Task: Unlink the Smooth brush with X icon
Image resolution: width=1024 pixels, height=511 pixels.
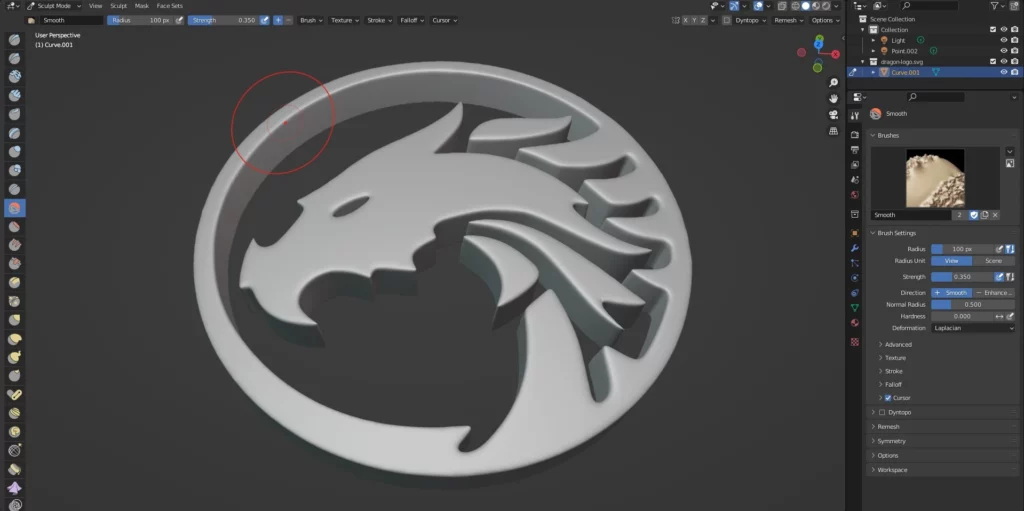Action: point(995,215)
